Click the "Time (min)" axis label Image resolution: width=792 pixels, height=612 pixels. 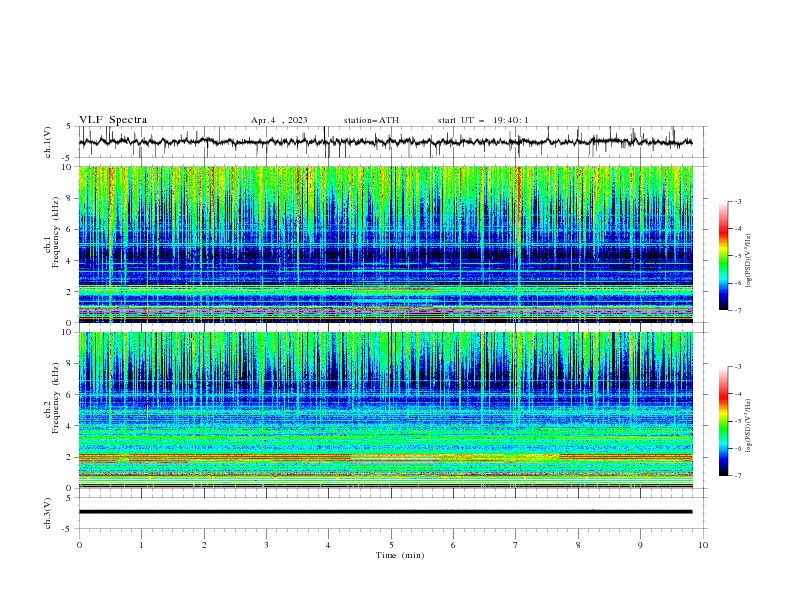[x=400, y=555]
